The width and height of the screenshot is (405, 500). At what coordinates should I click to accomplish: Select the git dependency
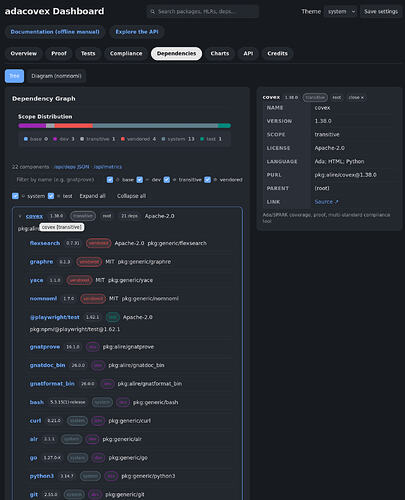pyautogui.click(x=34, y=494)
